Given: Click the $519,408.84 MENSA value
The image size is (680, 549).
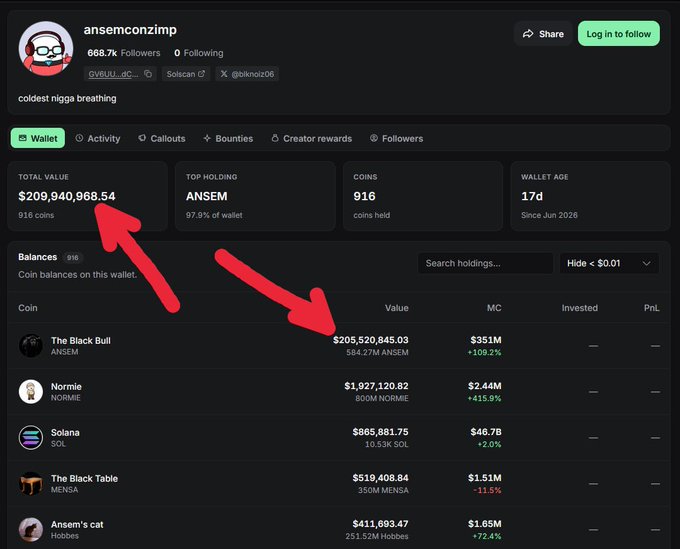Looking at the screenshot, I should 380,478.
